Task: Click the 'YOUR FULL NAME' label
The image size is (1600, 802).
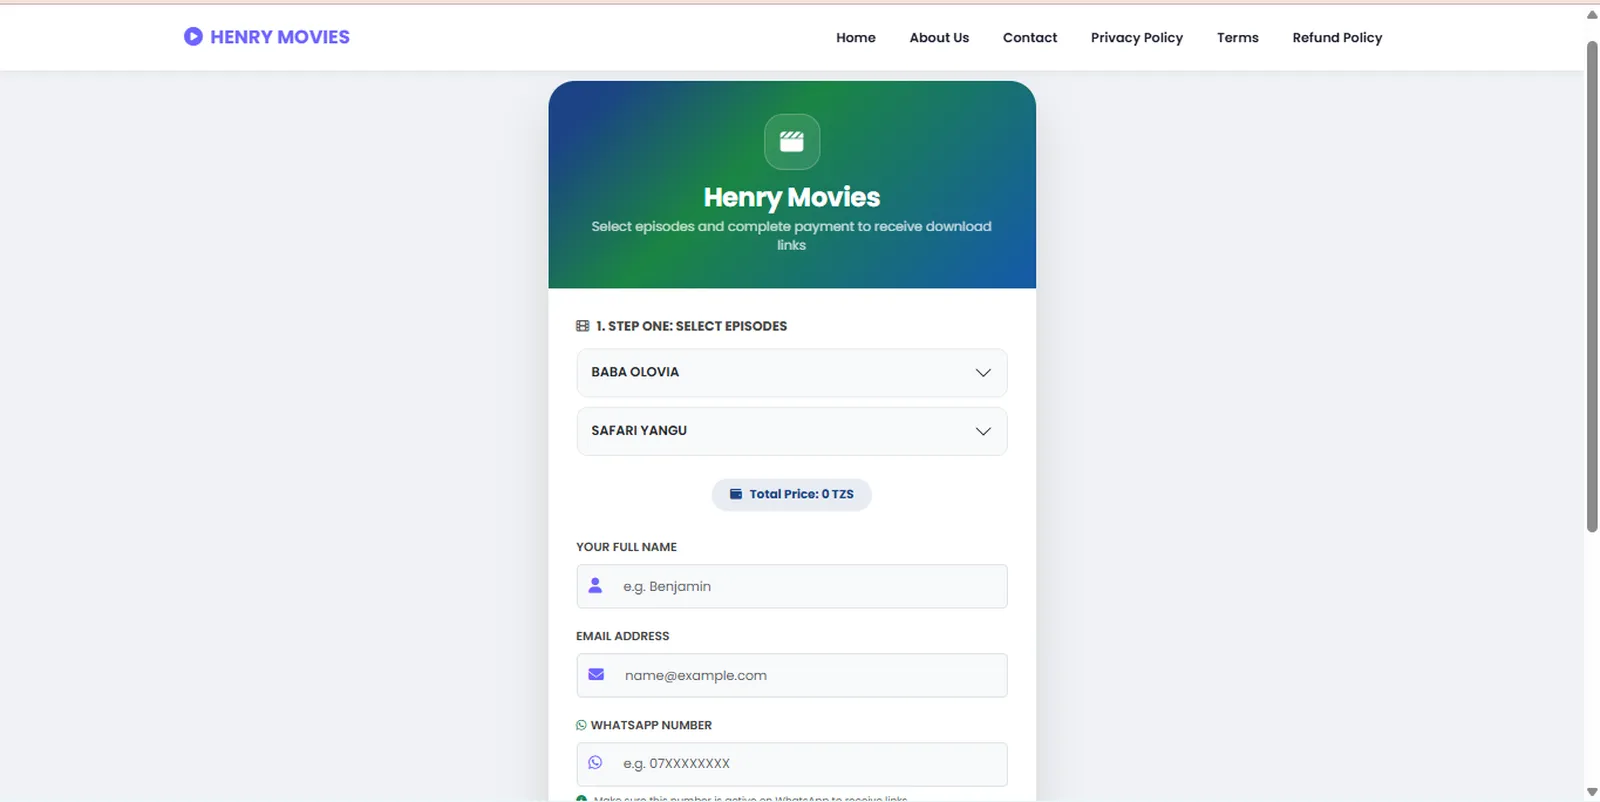Action: 626,547
